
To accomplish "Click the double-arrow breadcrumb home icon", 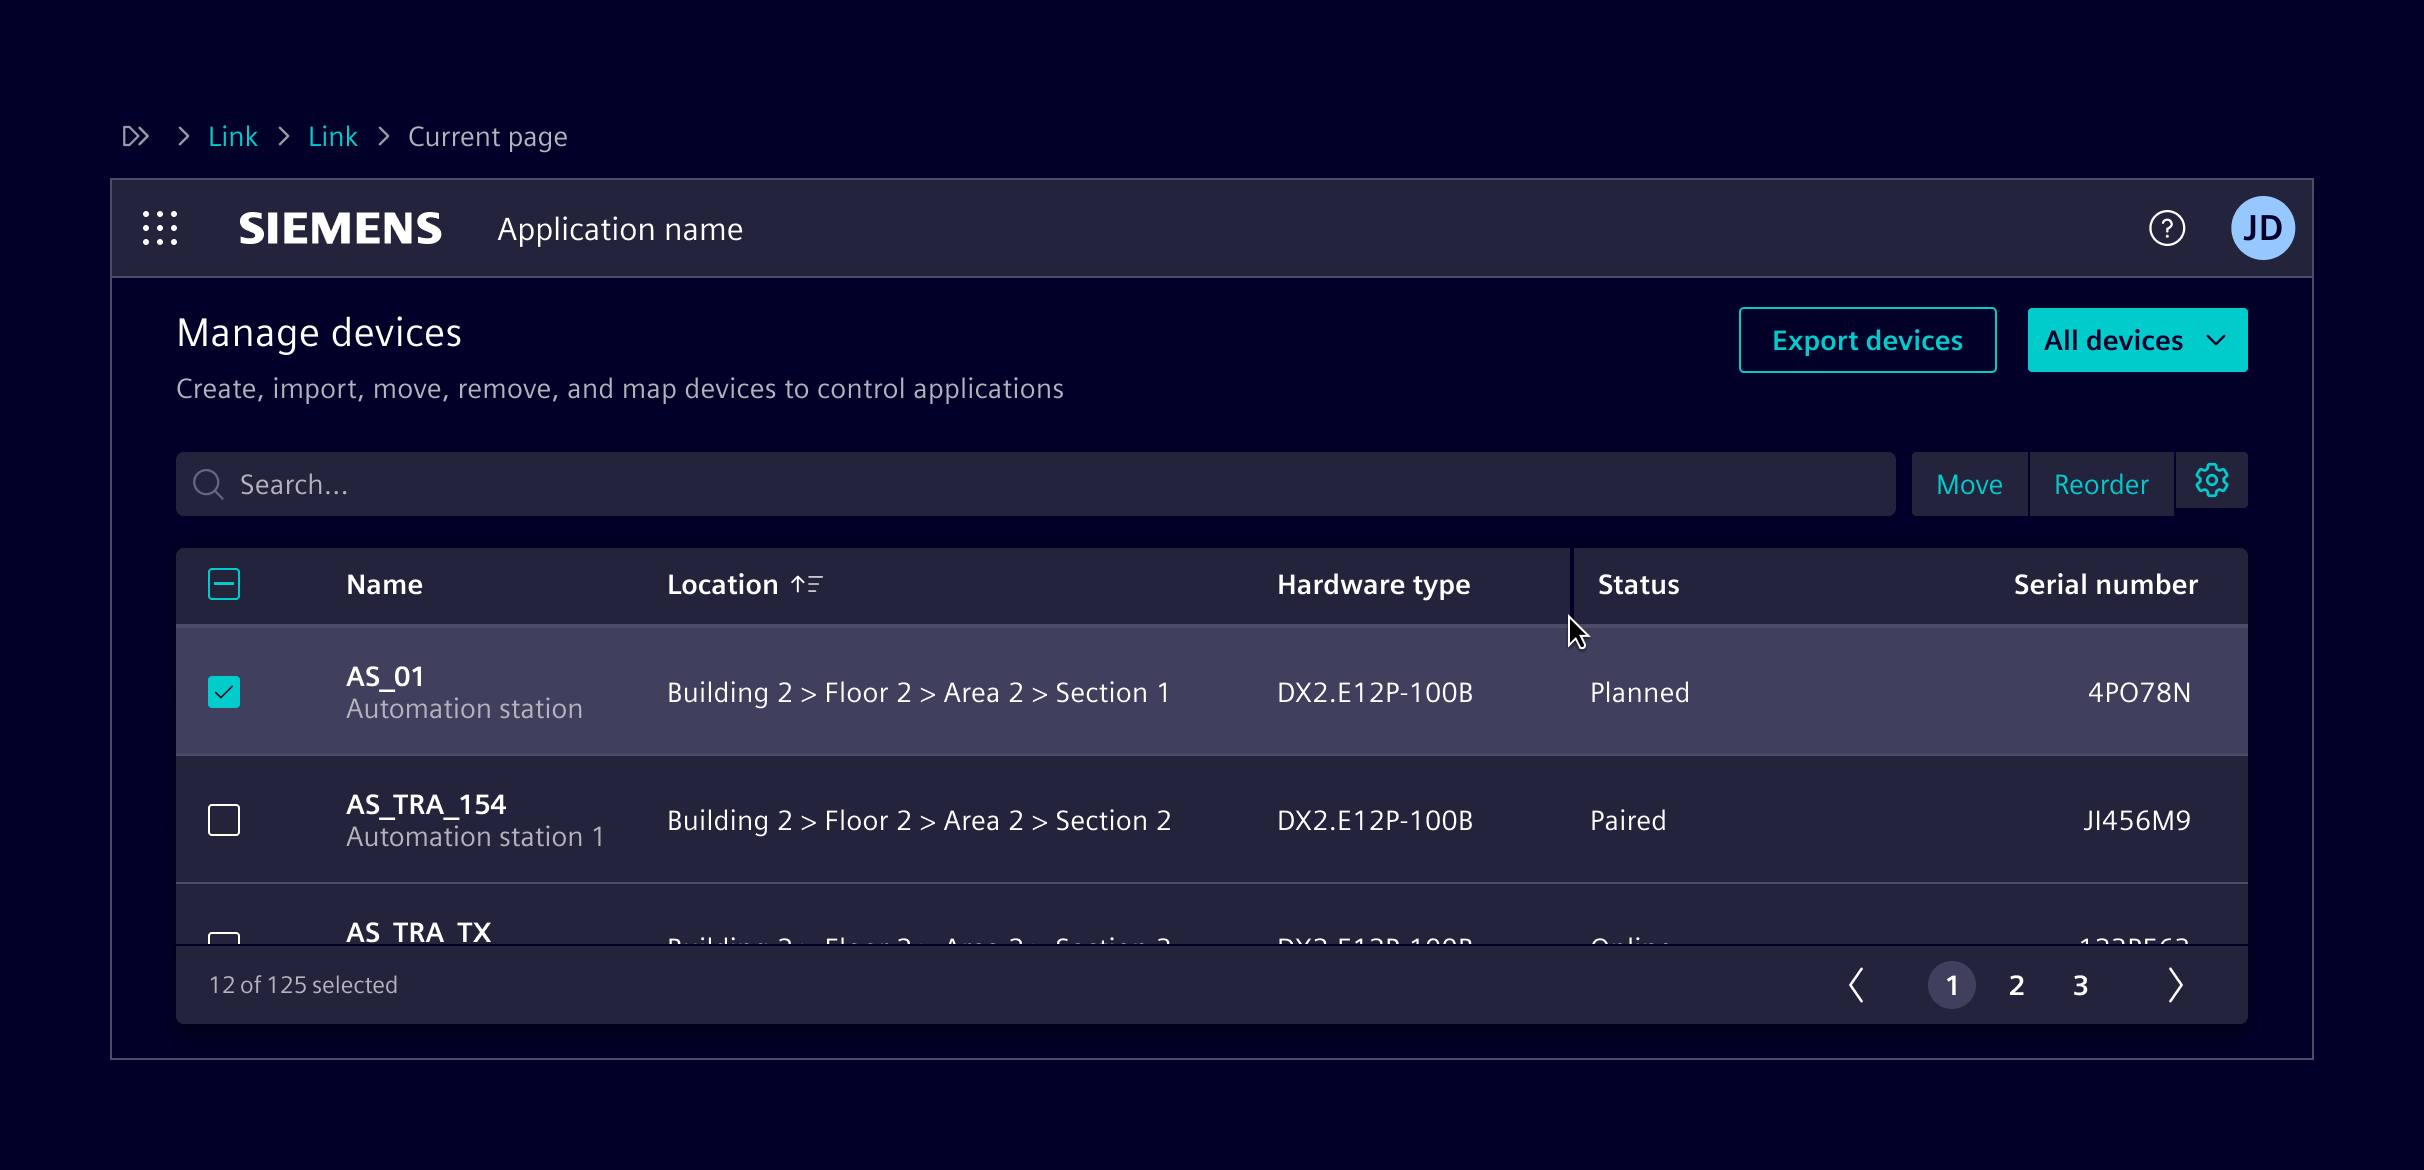I will [135, 136].
